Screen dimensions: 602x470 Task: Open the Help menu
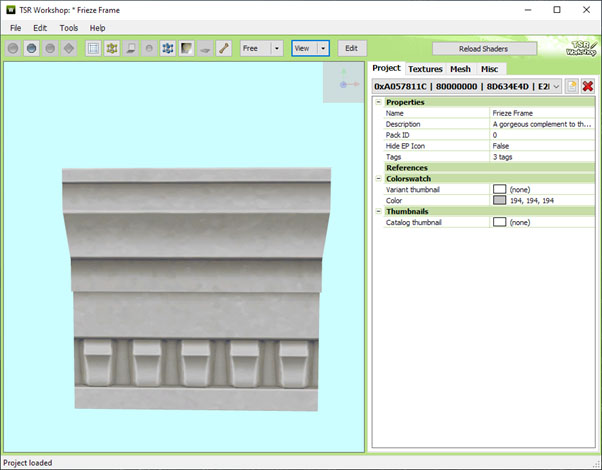tap(98, 28)
